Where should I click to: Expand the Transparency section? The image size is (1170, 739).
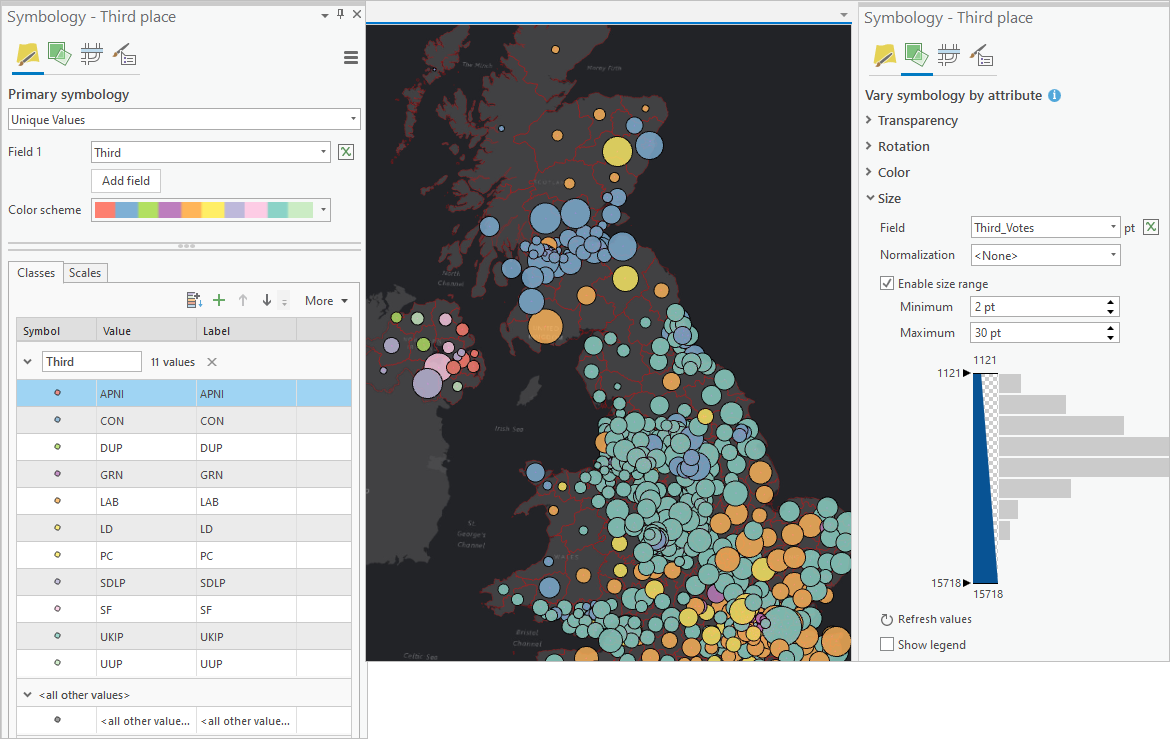pos(917,121)
